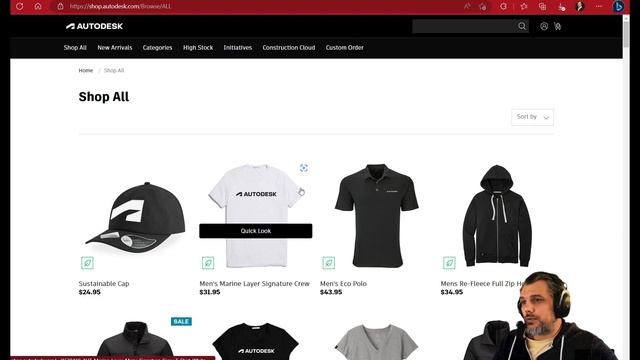Open the Sustainable Cap title link
This screenshot has width=640, height=360.
point(104,283)
